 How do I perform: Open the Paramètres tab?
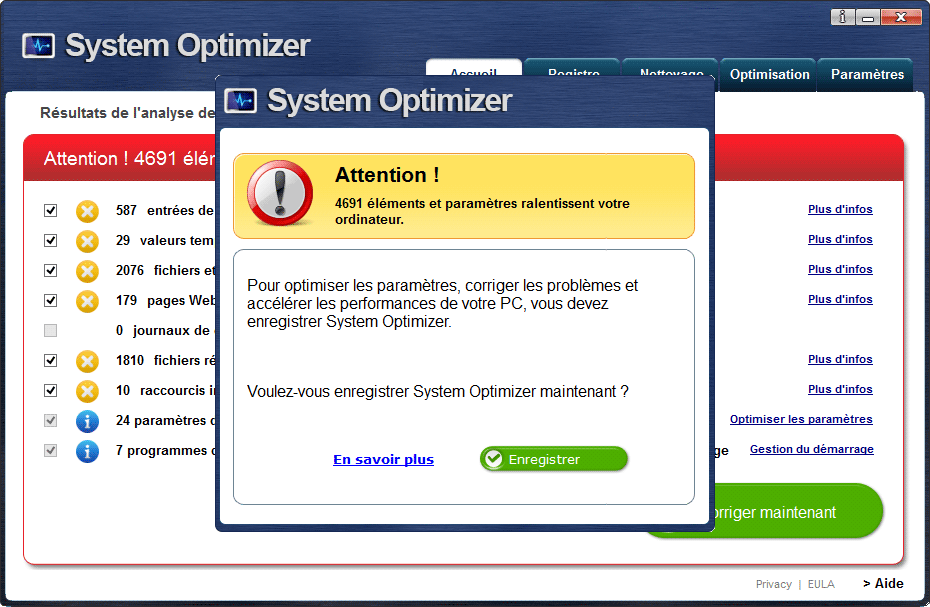pyautogui.click(x=867, y=75)
